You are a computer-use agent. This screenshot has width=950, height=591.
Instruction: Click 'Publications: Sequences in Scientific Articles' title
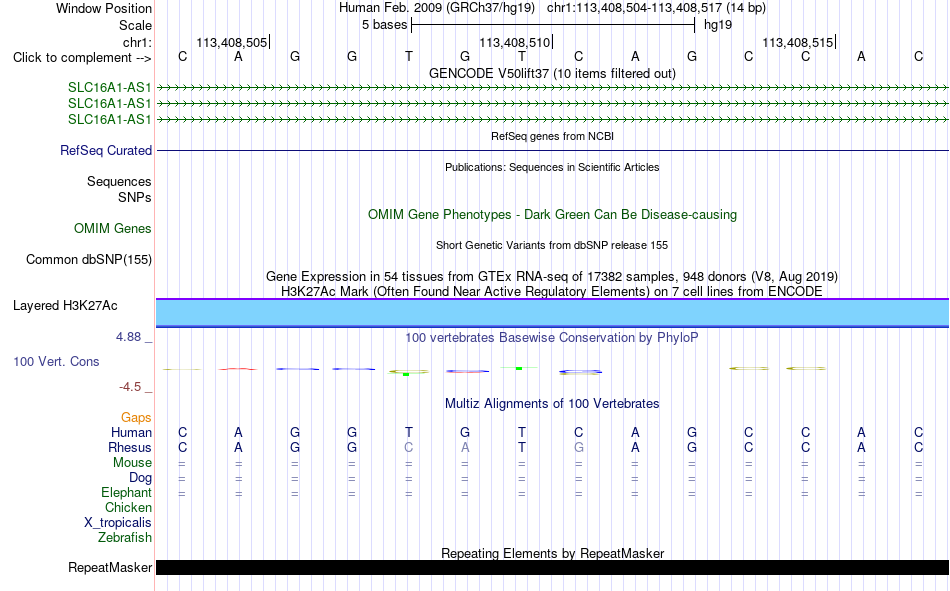[x=552, y=167]
